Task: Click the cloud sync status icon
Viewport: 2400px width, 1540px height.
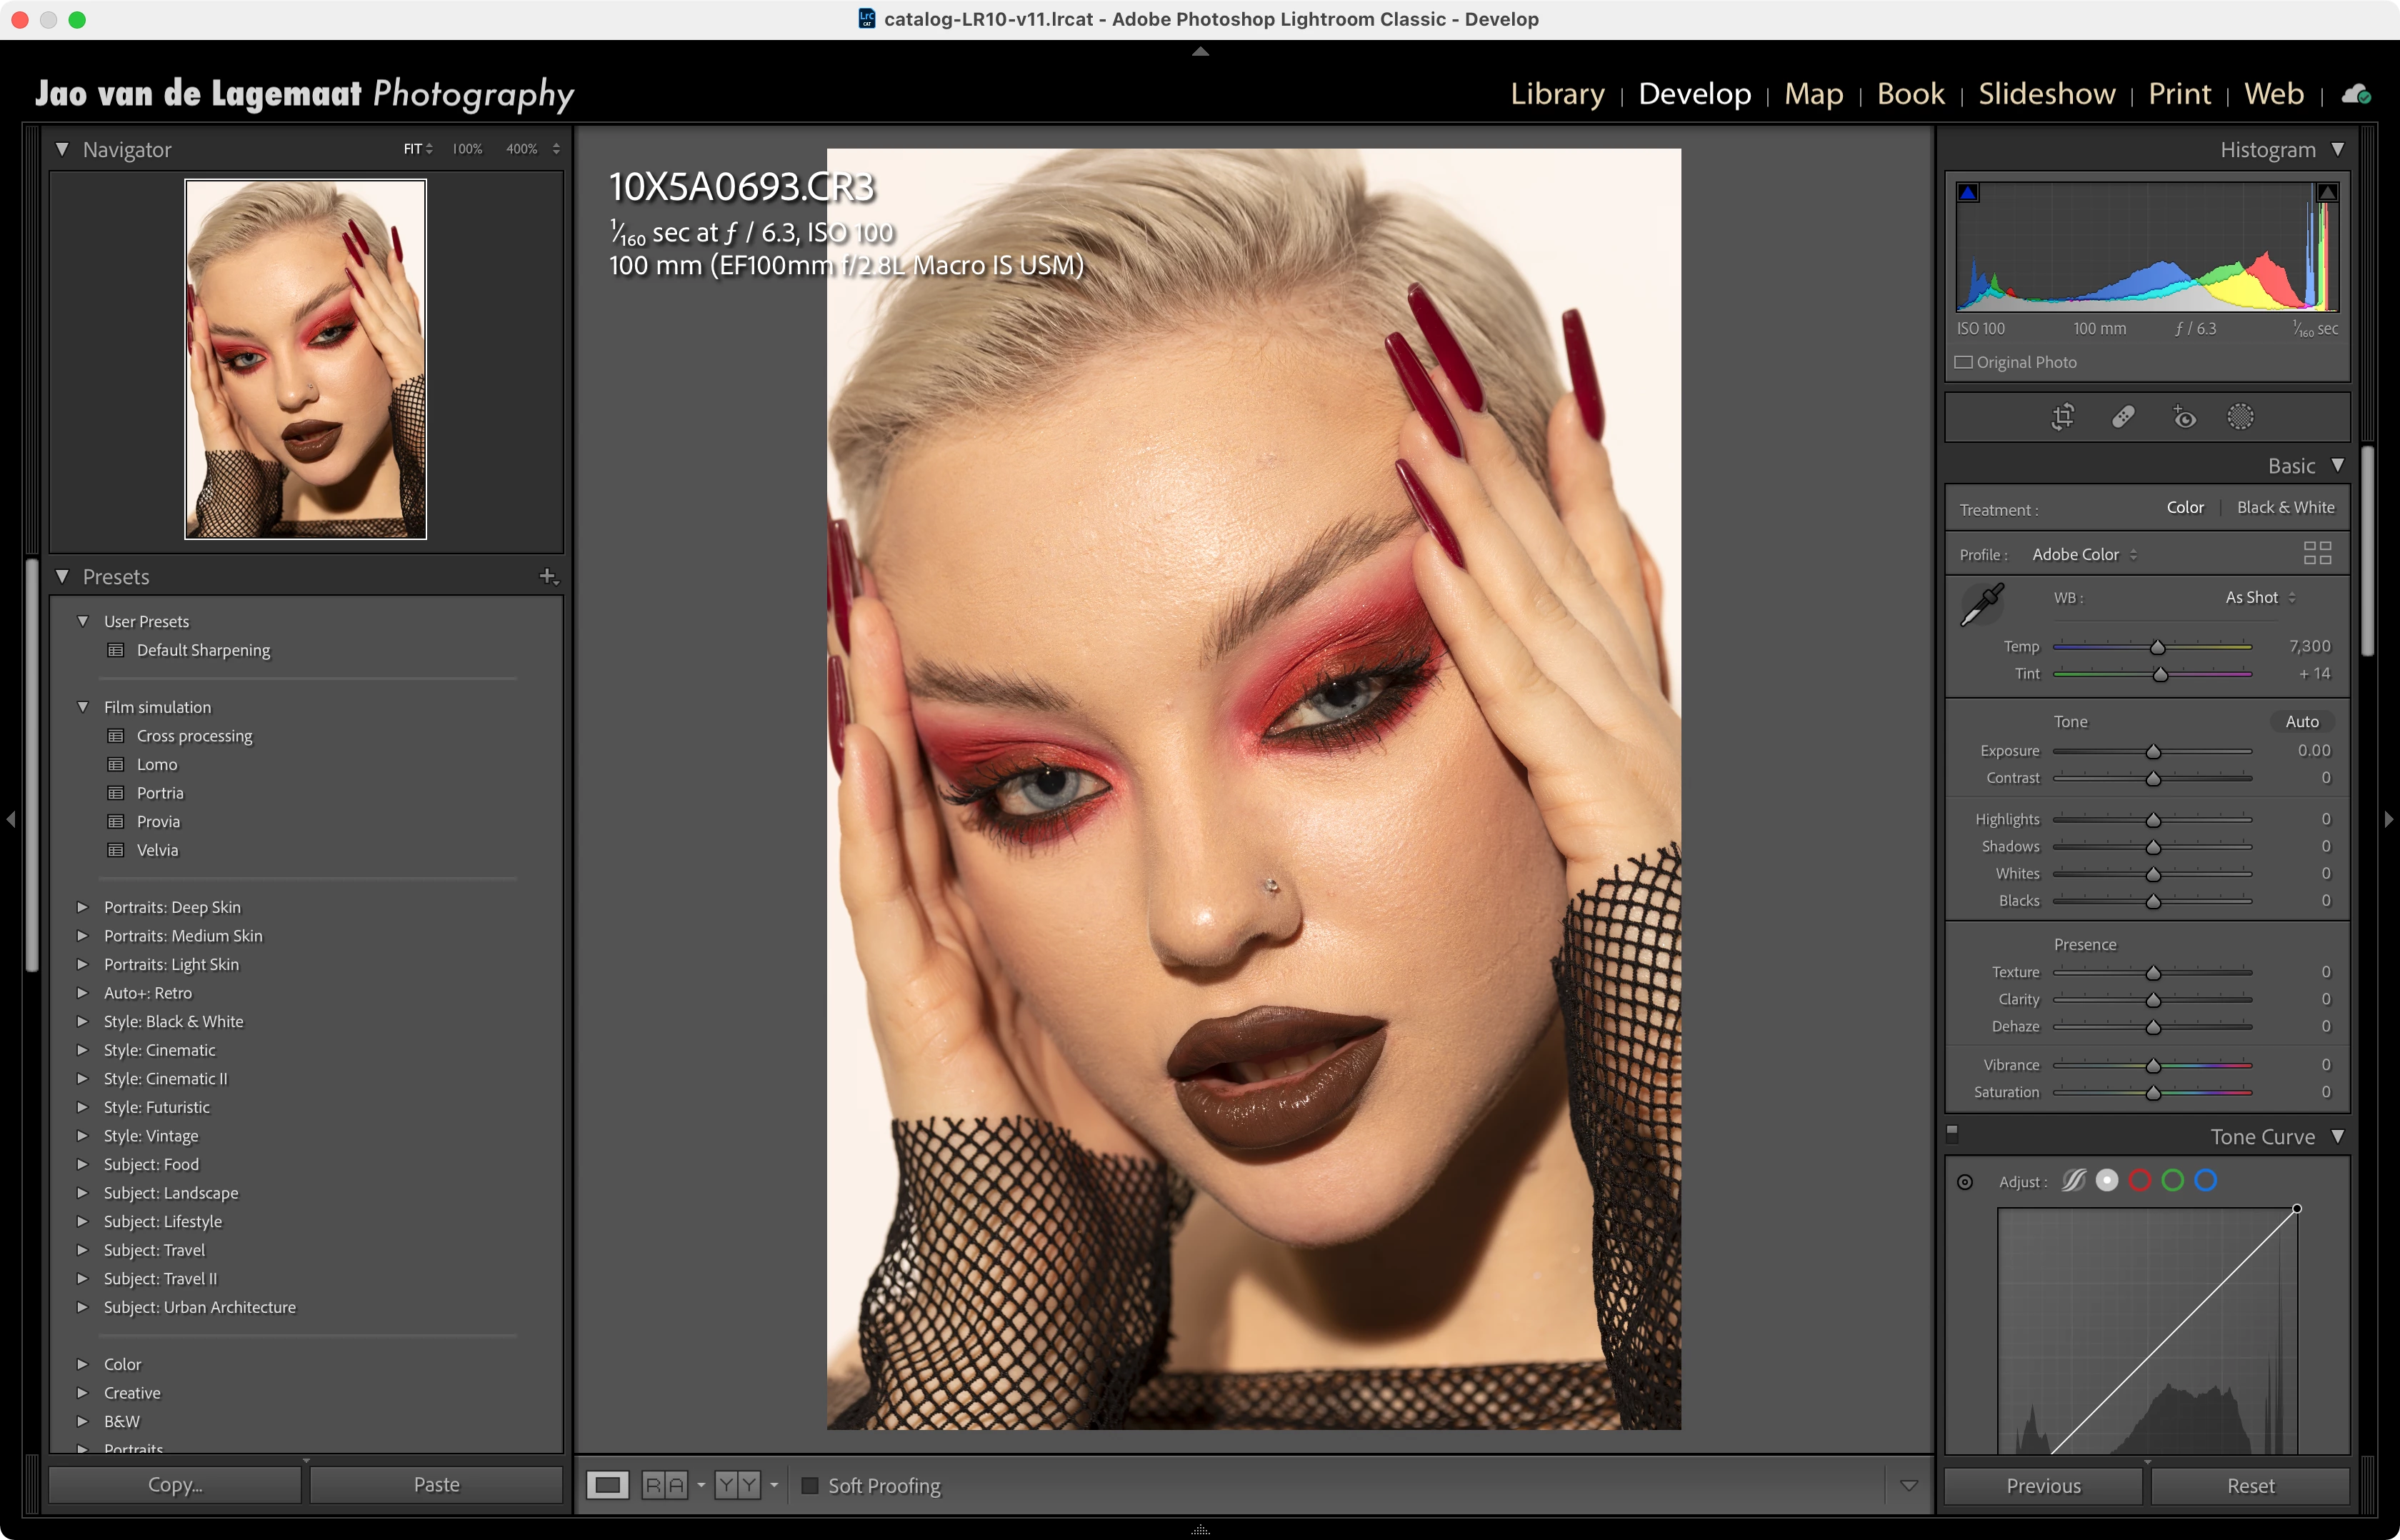Action: [2357, 94]
